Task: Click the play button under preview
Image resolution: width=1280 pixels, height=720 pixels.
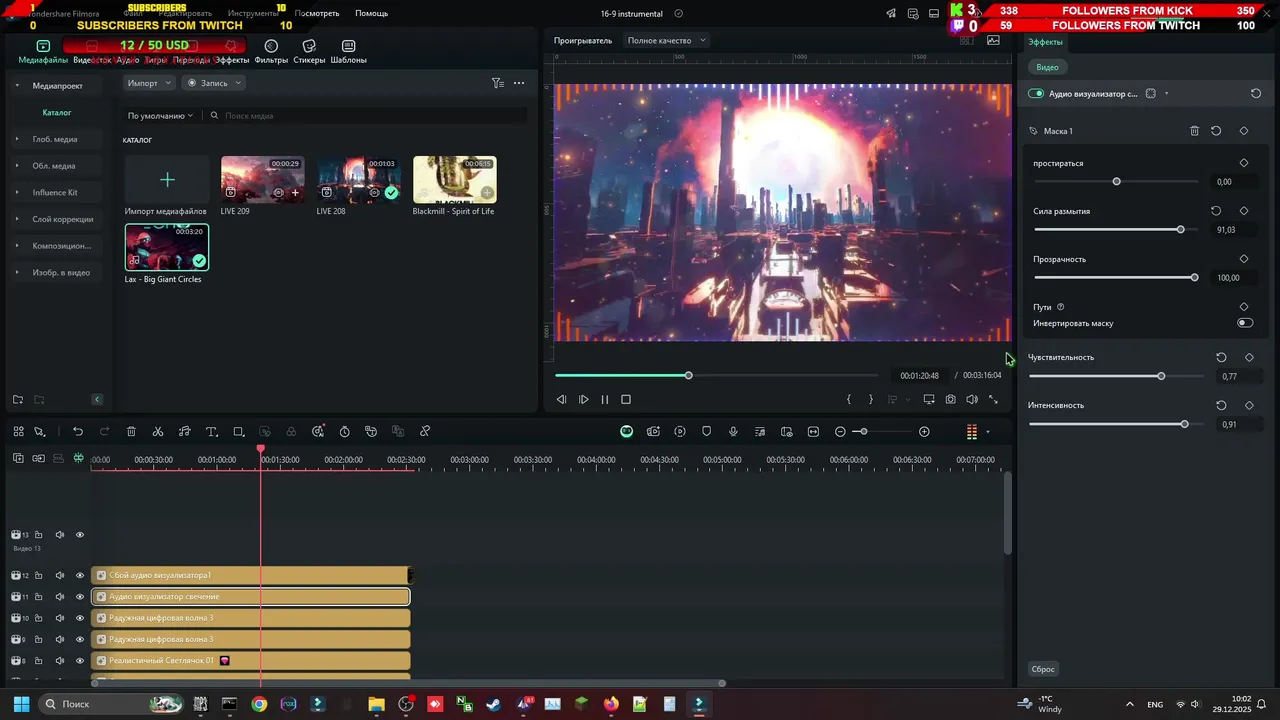Action: click(583, 400)
